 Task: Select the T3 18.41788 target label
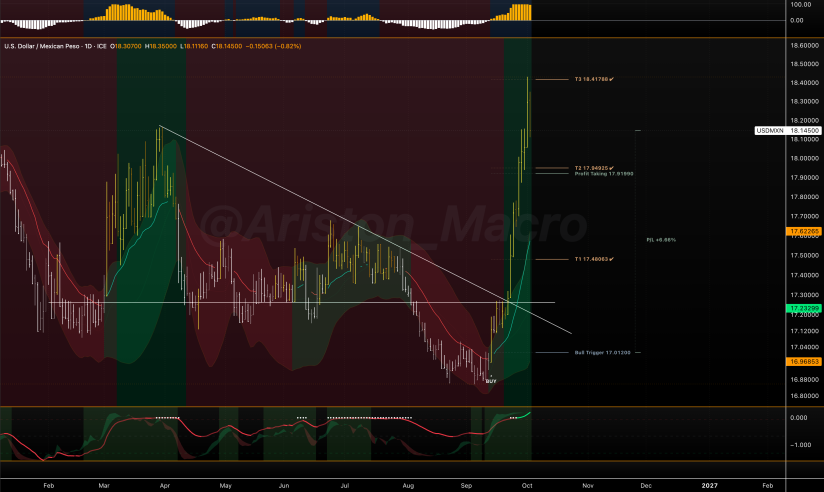tap(594, 79)
